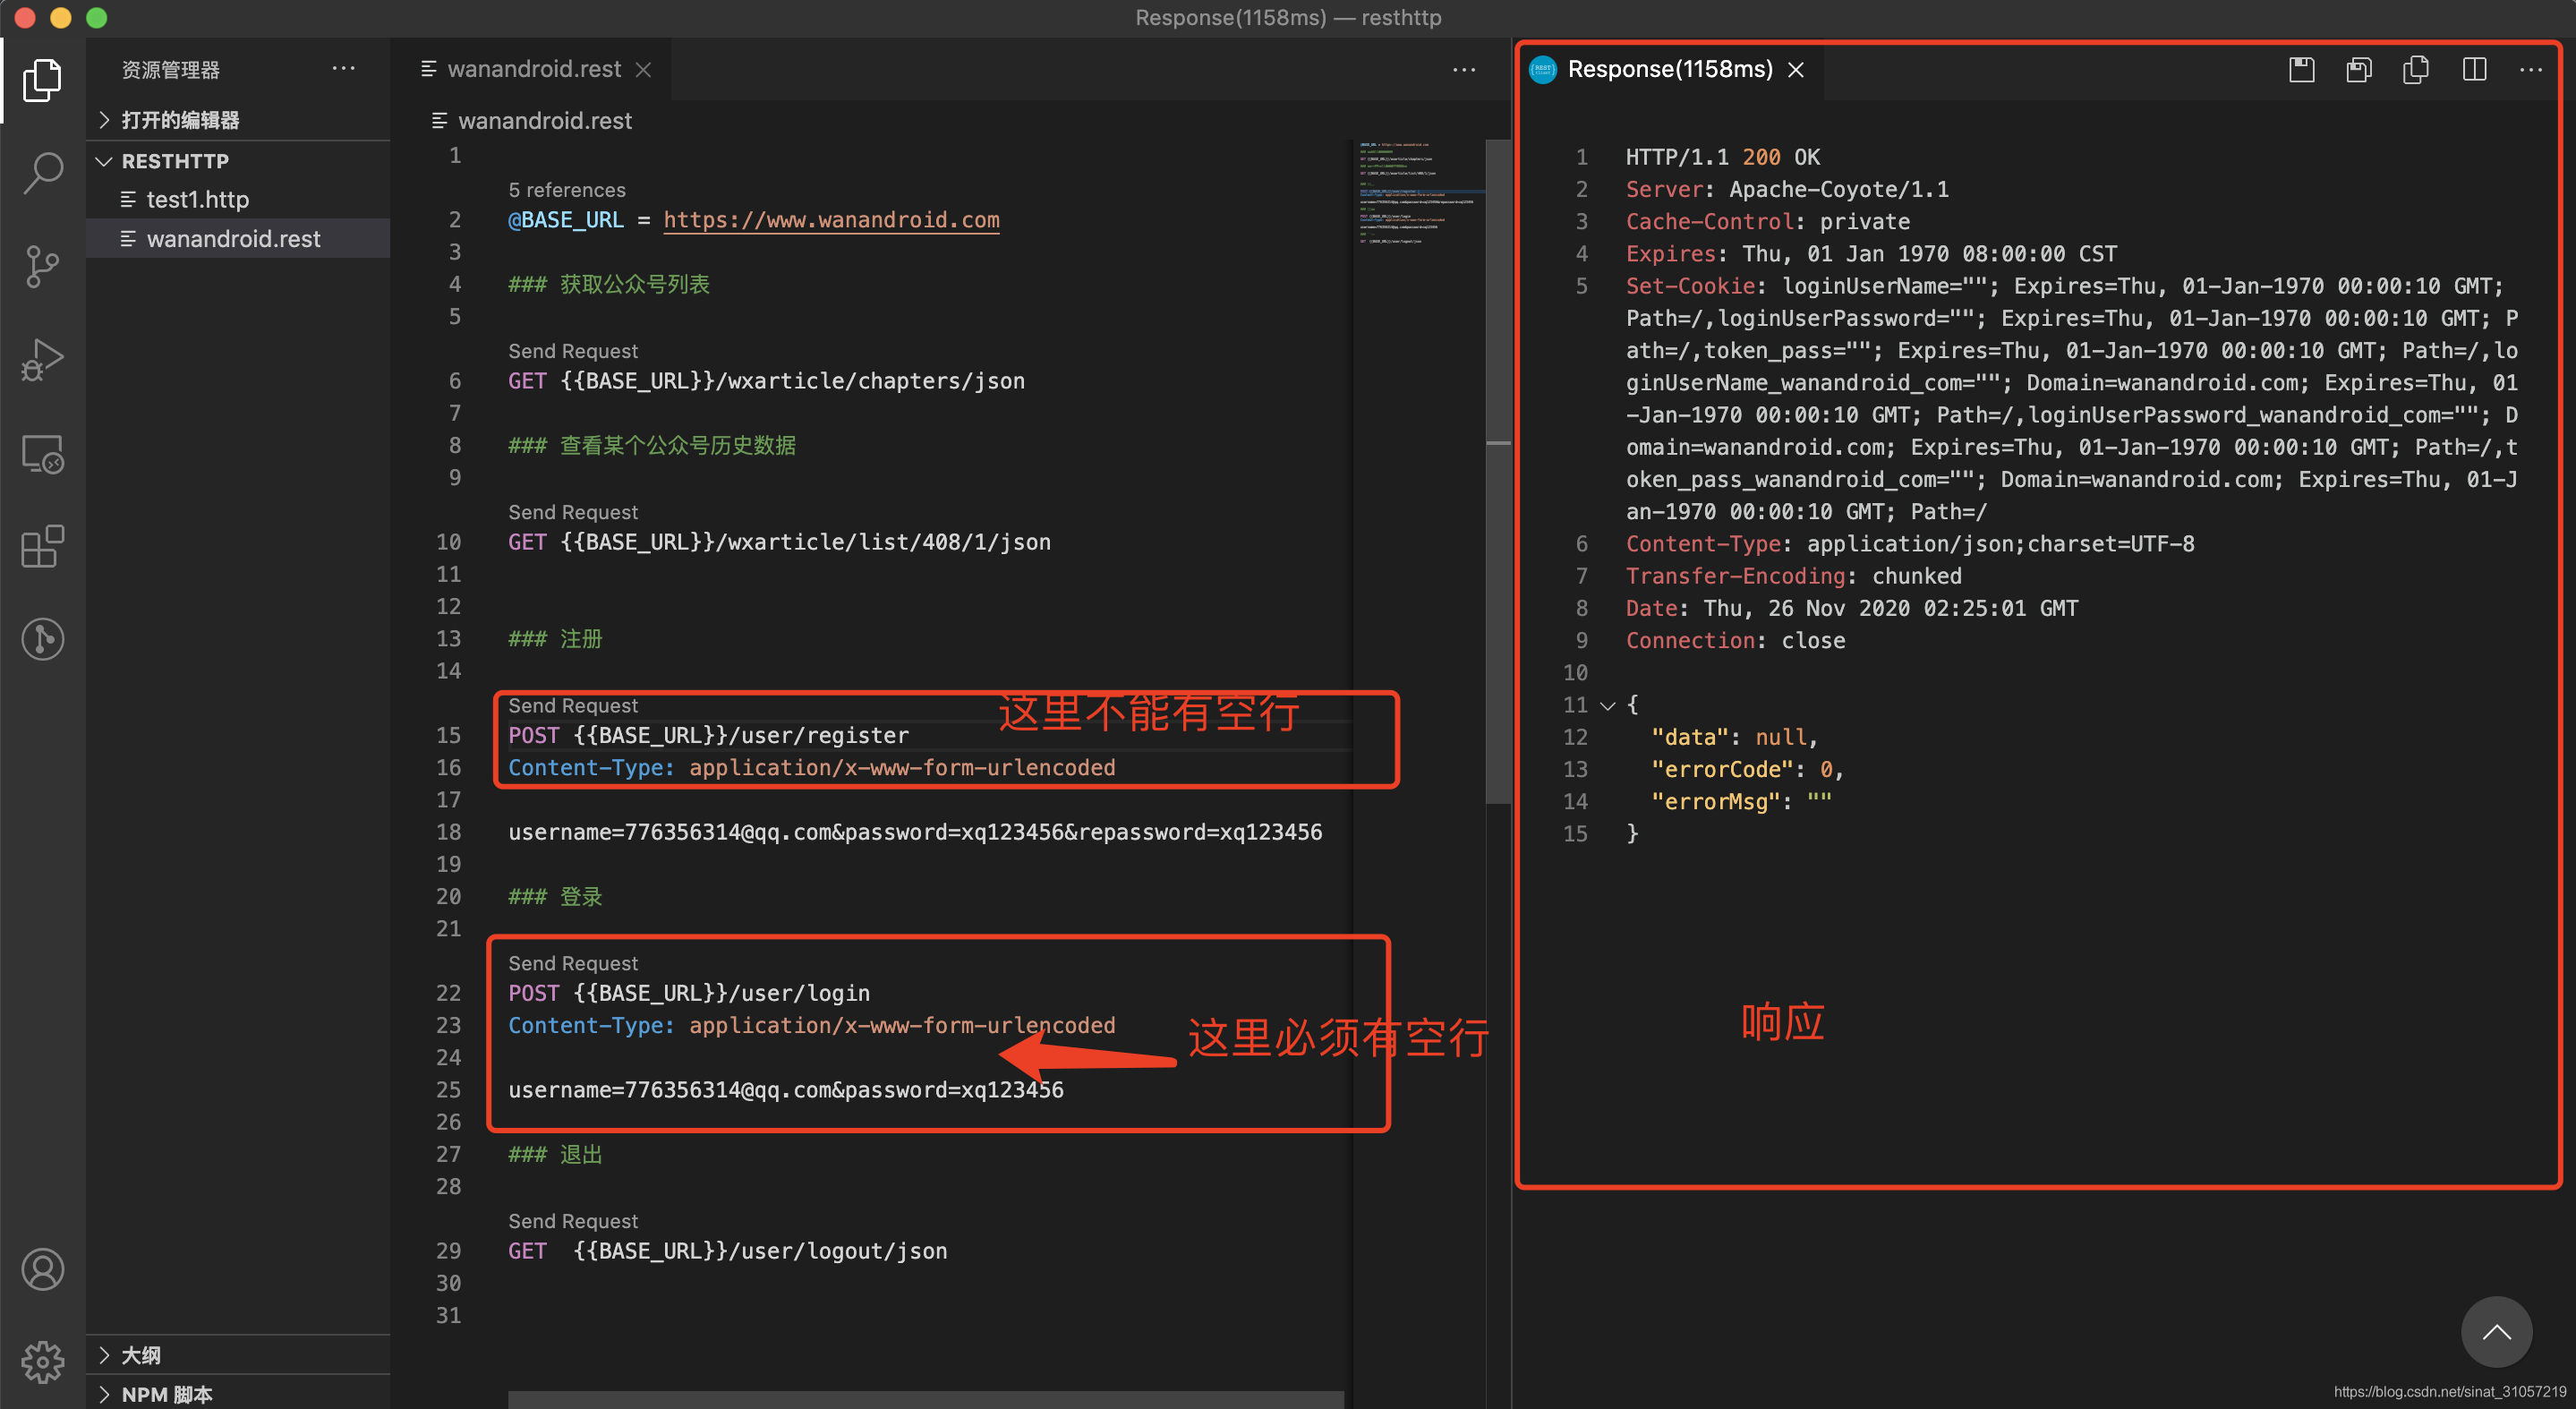Screen dimensions: 2576x1409
Task: Split the response editor right
Action: (2474, 69)
